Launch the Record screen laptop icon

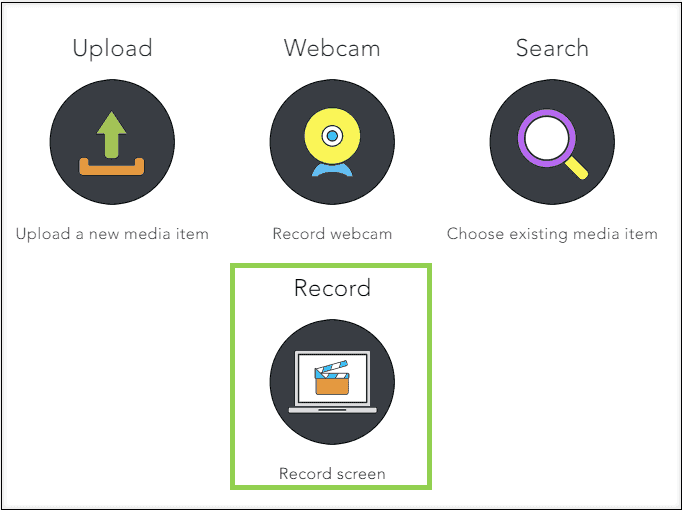click(x=332, y=382)
